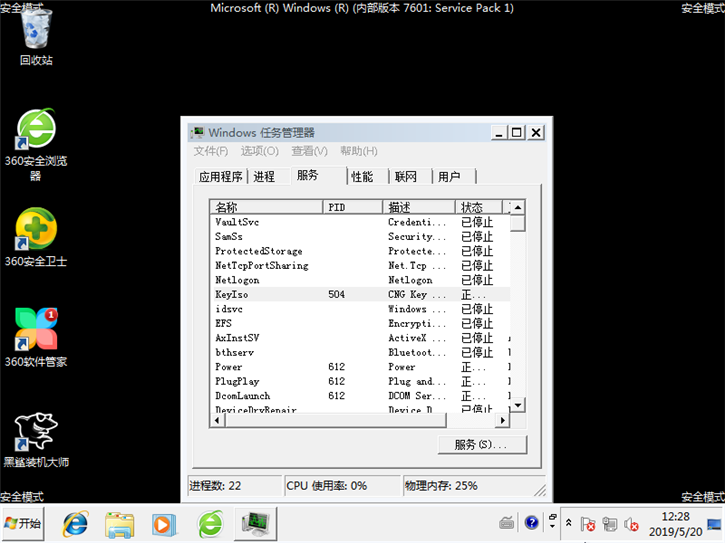Select the Netlogon service row
Screen dimensions: 725x543
coord(360,280)
